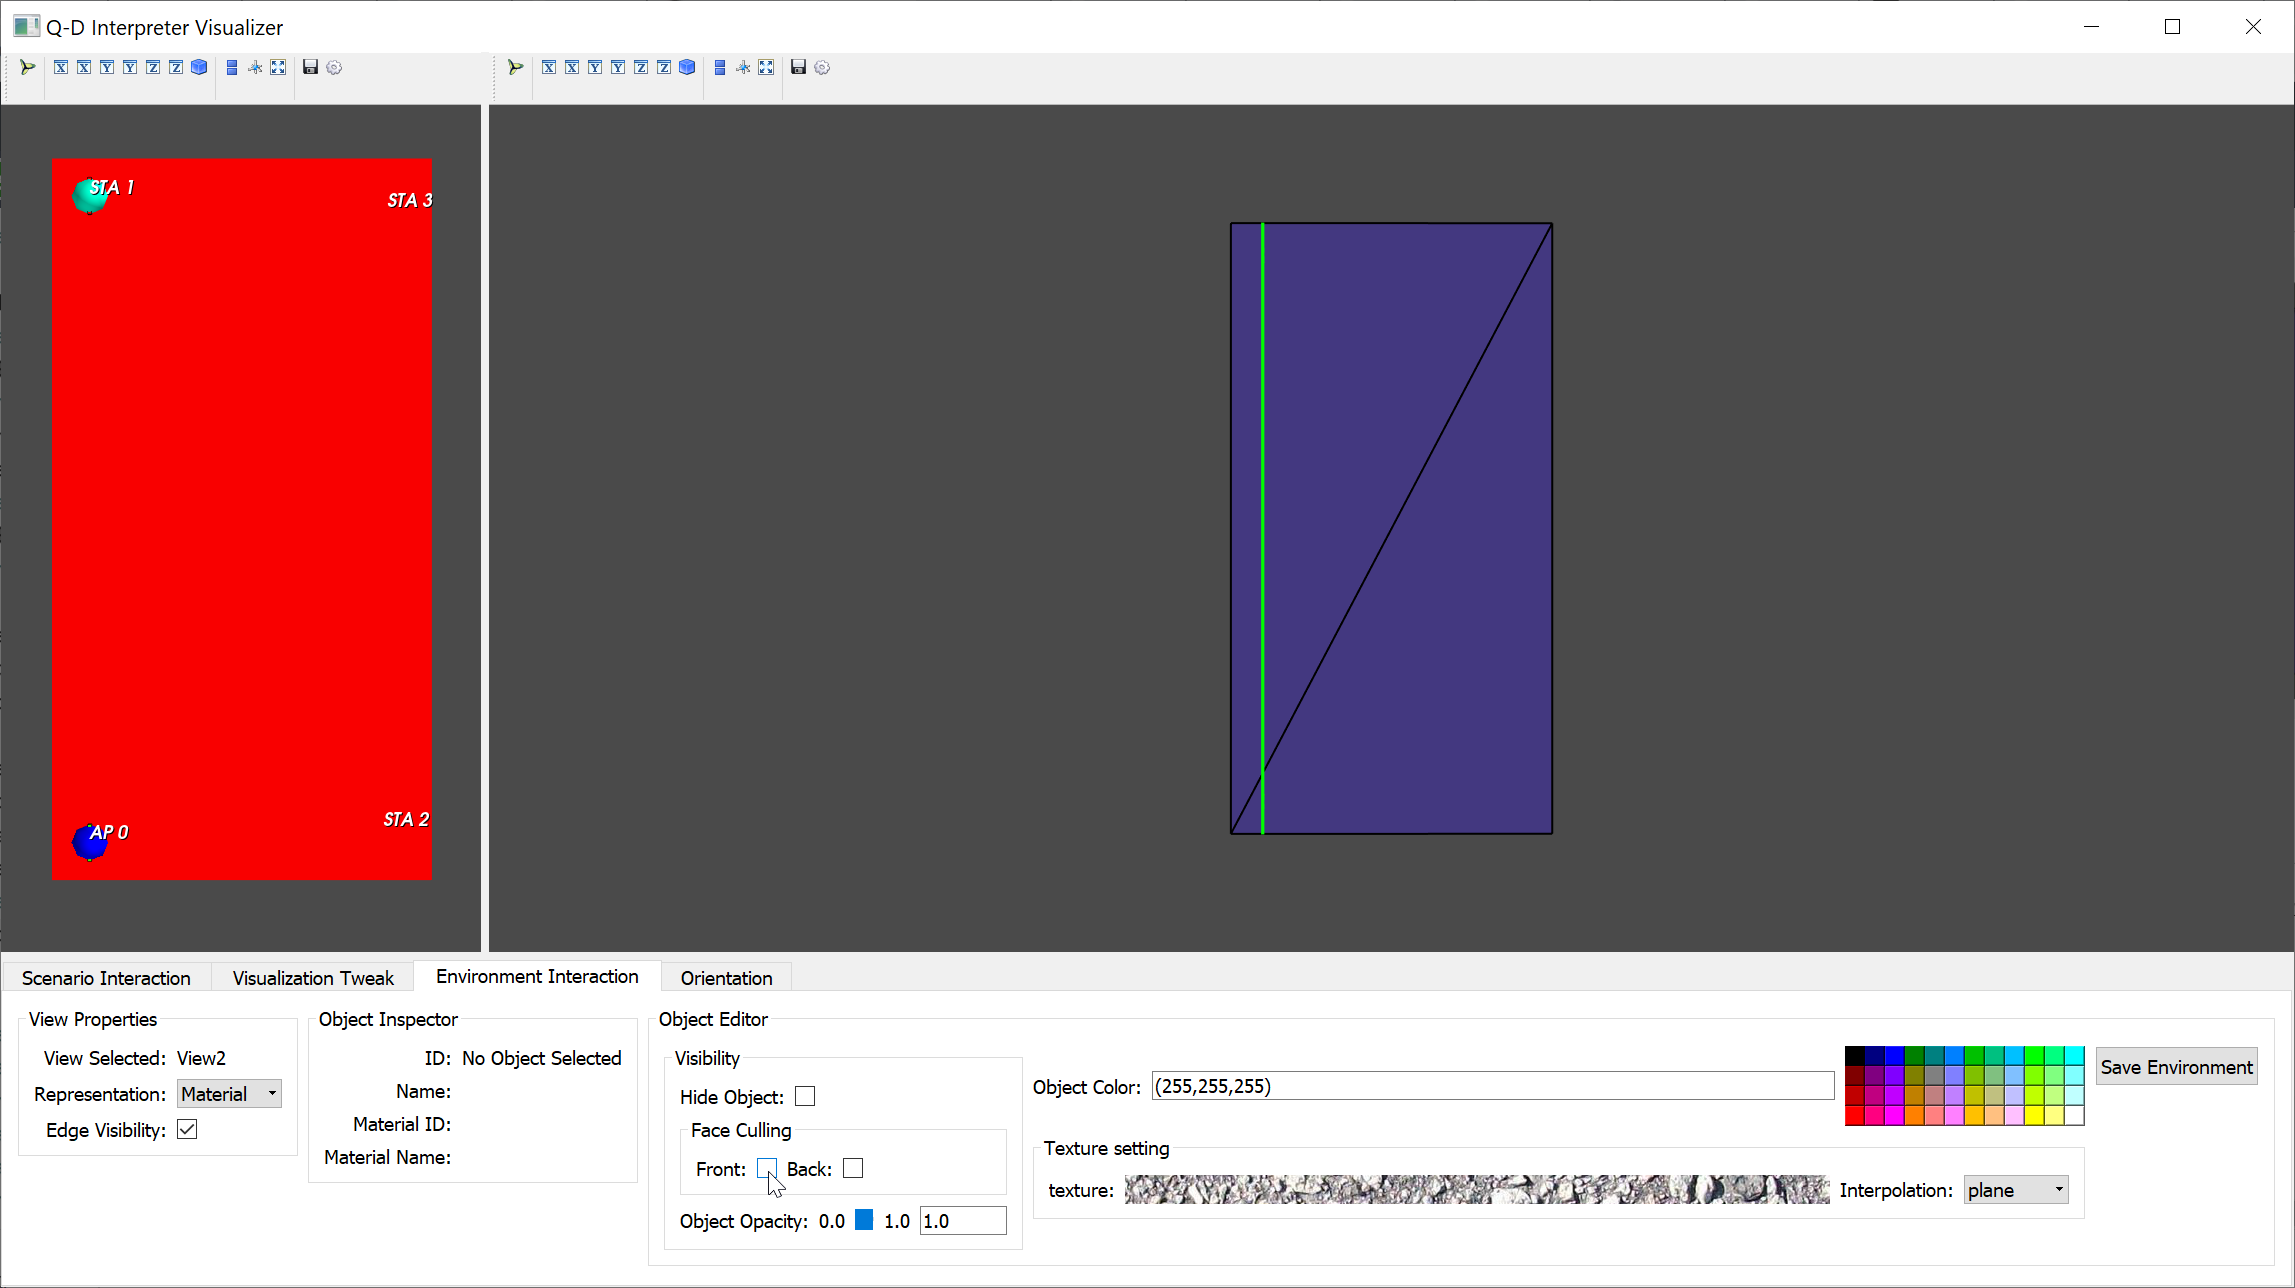Image resolution: width=2295 pixels, height=1288 pixels.
Task: Click settings gear icon in right toolbar
Action: (x=822, y=67)
